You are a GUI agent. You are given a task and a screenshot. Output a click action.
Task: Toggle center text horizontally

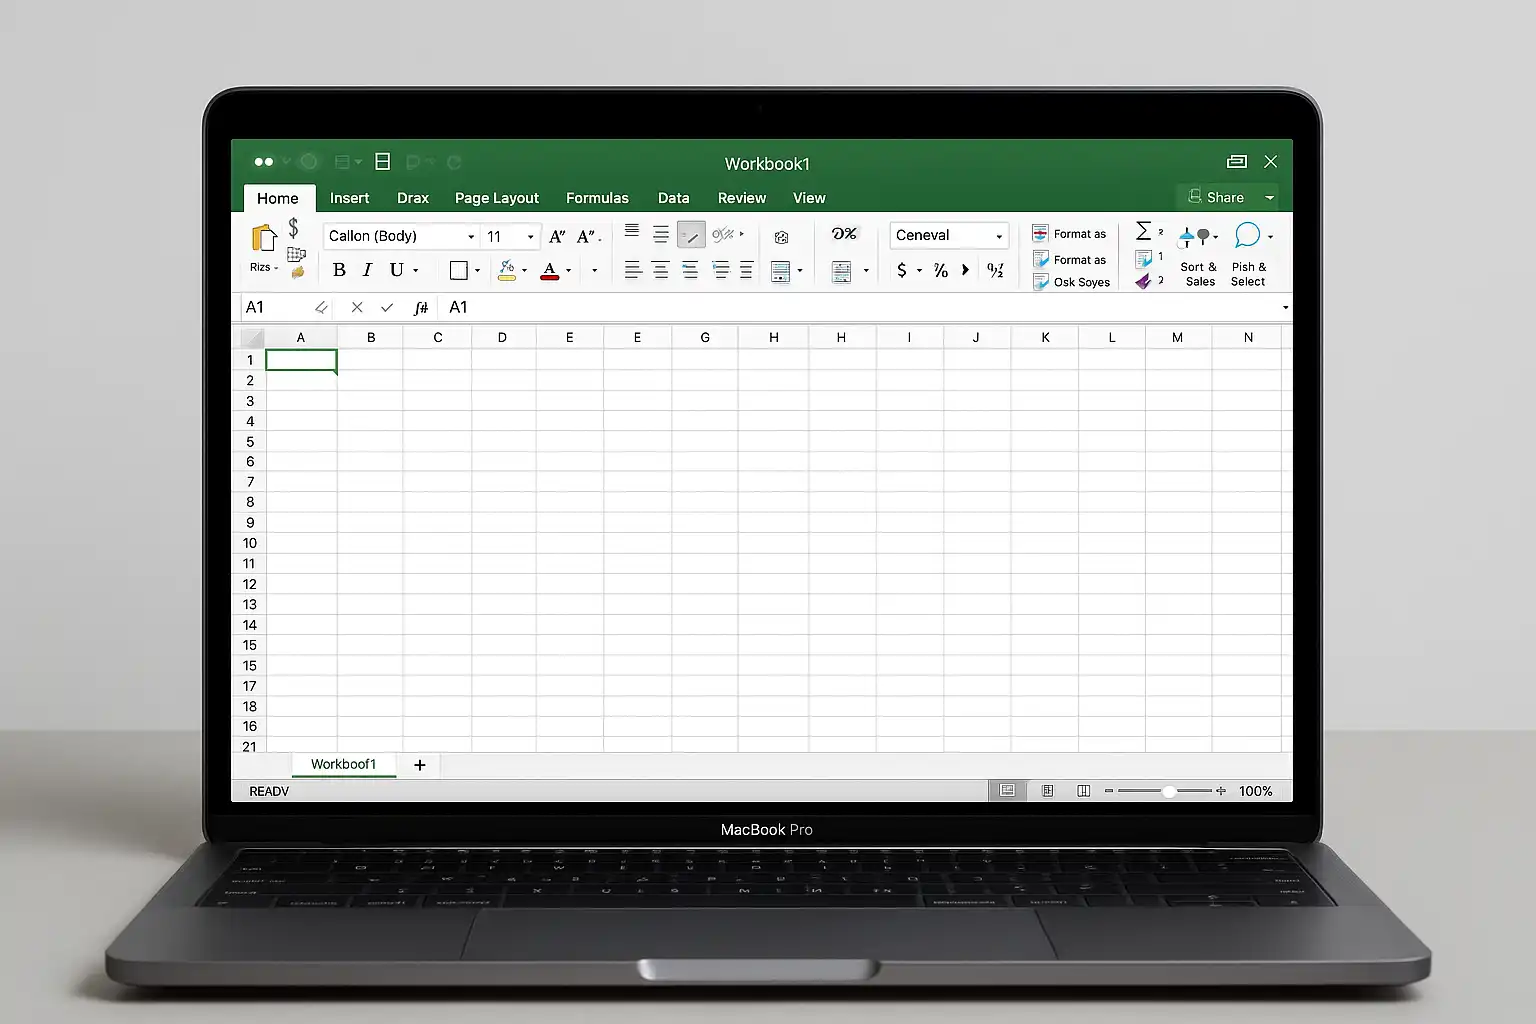point(661,270)
